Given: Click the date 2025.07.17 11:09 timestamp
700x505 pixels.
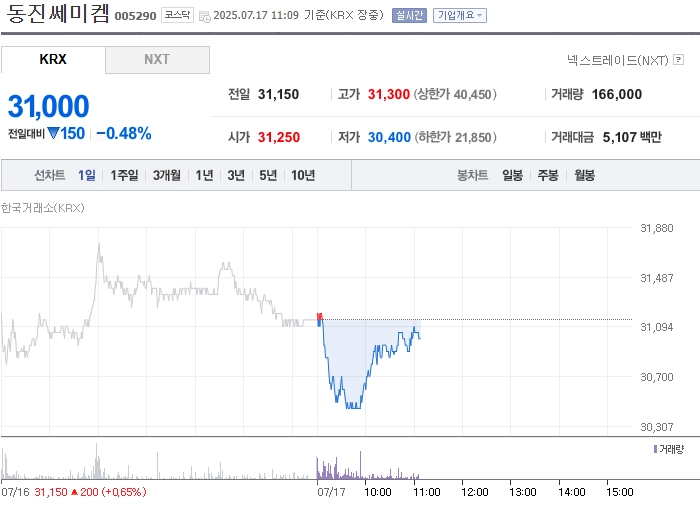Looking at the screenshot, I should coord(256,15).
